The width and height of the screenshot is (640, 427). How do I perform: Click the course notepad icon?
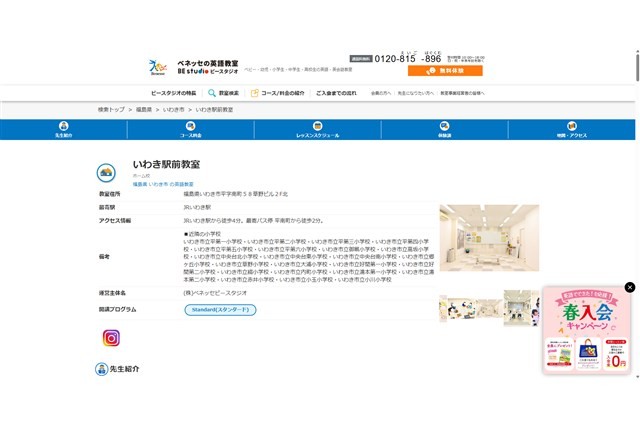pyautogui.click(x=254, y=93)
